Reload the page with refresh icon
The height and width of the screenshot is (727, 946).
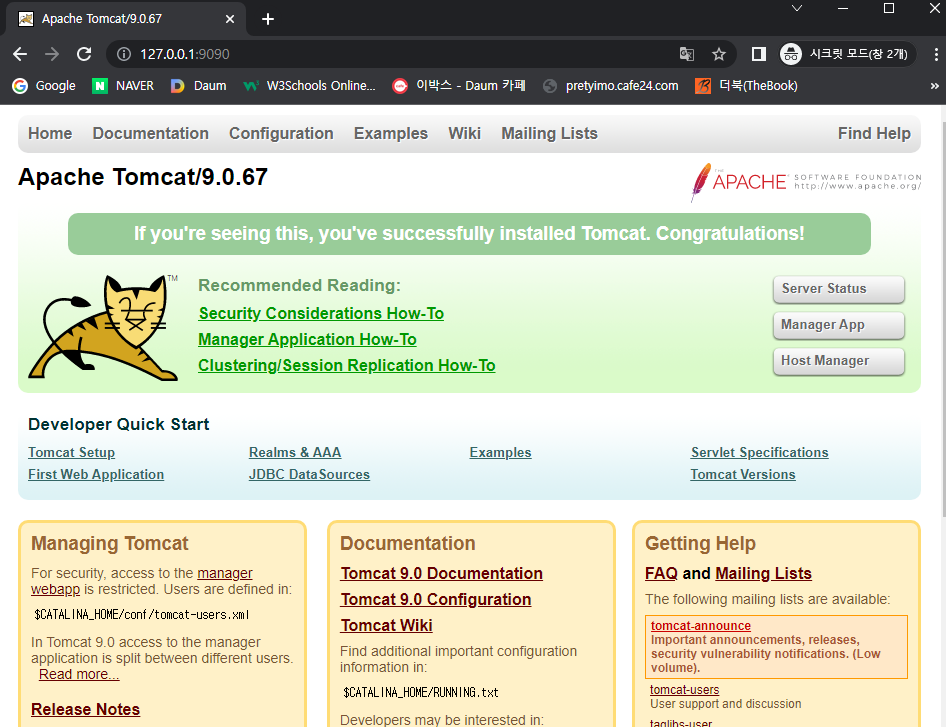pyautogui.click(x=84, y=54)
